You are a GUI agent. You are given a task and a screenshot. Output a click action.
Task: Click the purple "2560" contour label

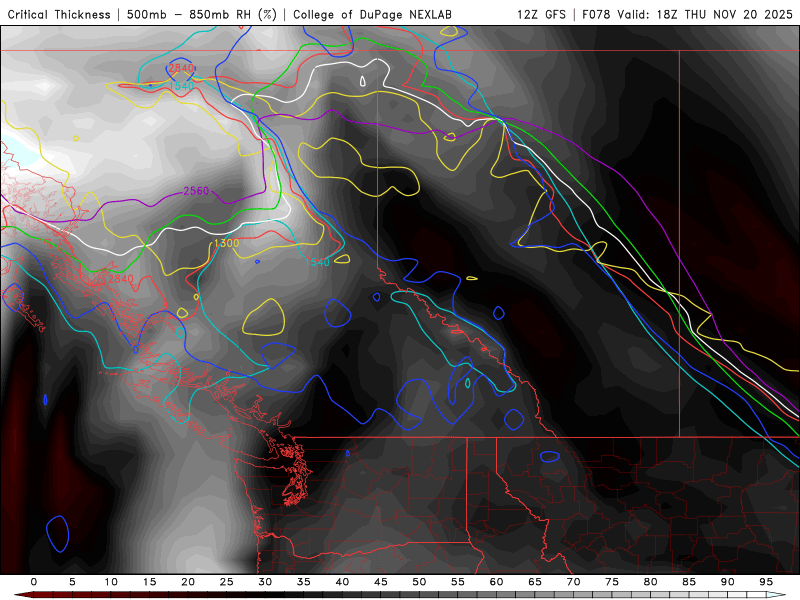[196, 191]
